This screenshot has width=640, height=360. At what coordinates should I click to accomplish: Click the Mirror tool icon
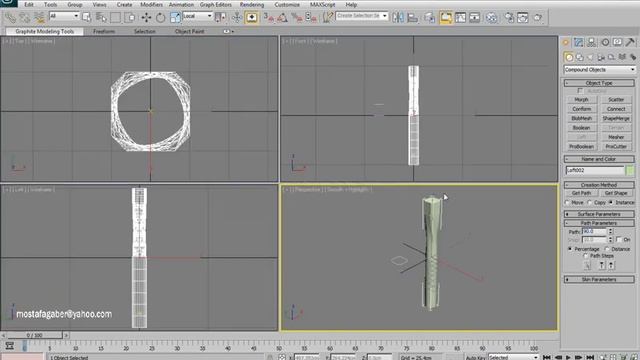click(398, 17)
